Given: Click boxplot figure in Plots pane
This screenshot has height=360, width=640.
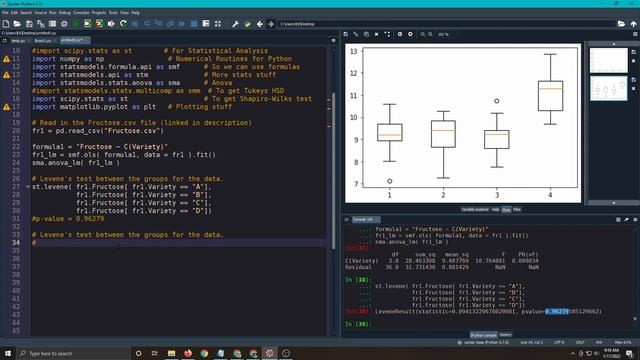Looking at the screenshot, I should (x=463, y=123).
